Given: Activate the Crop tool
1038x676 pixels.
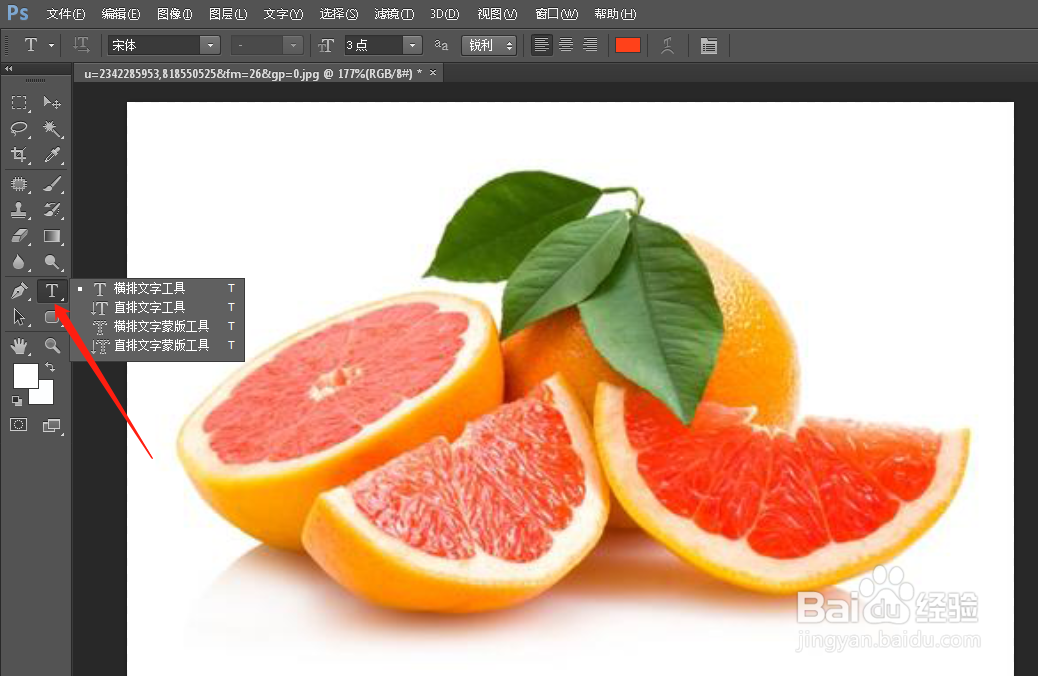Looking at the screenshot, I should (19, 155).
